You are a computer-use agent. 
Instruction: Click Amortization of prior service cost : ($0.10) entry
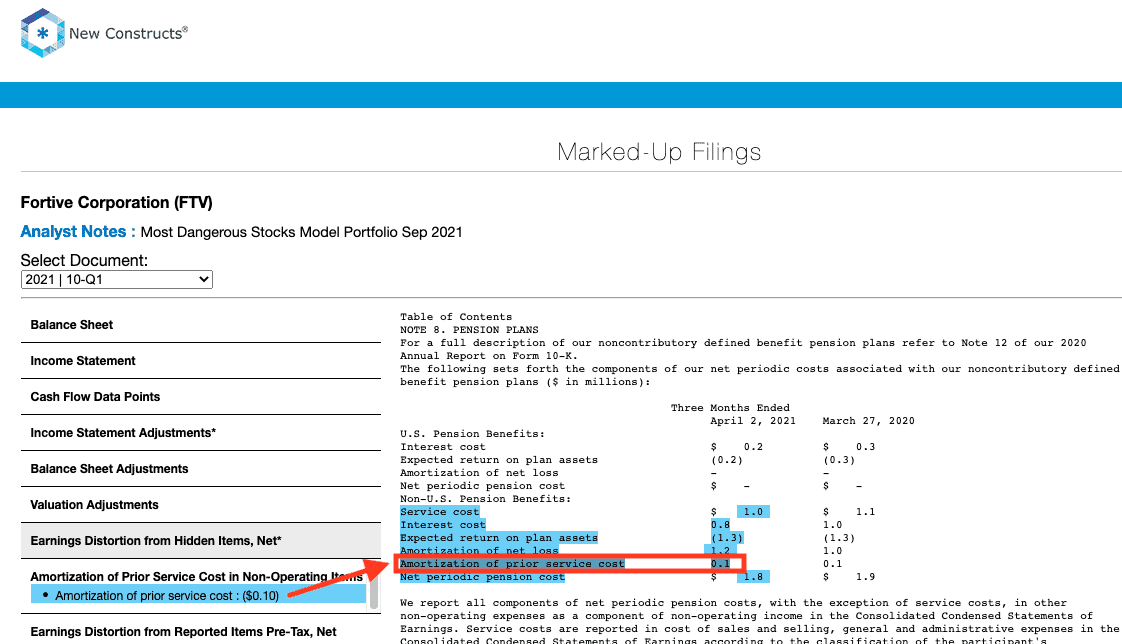coord(198,595)
